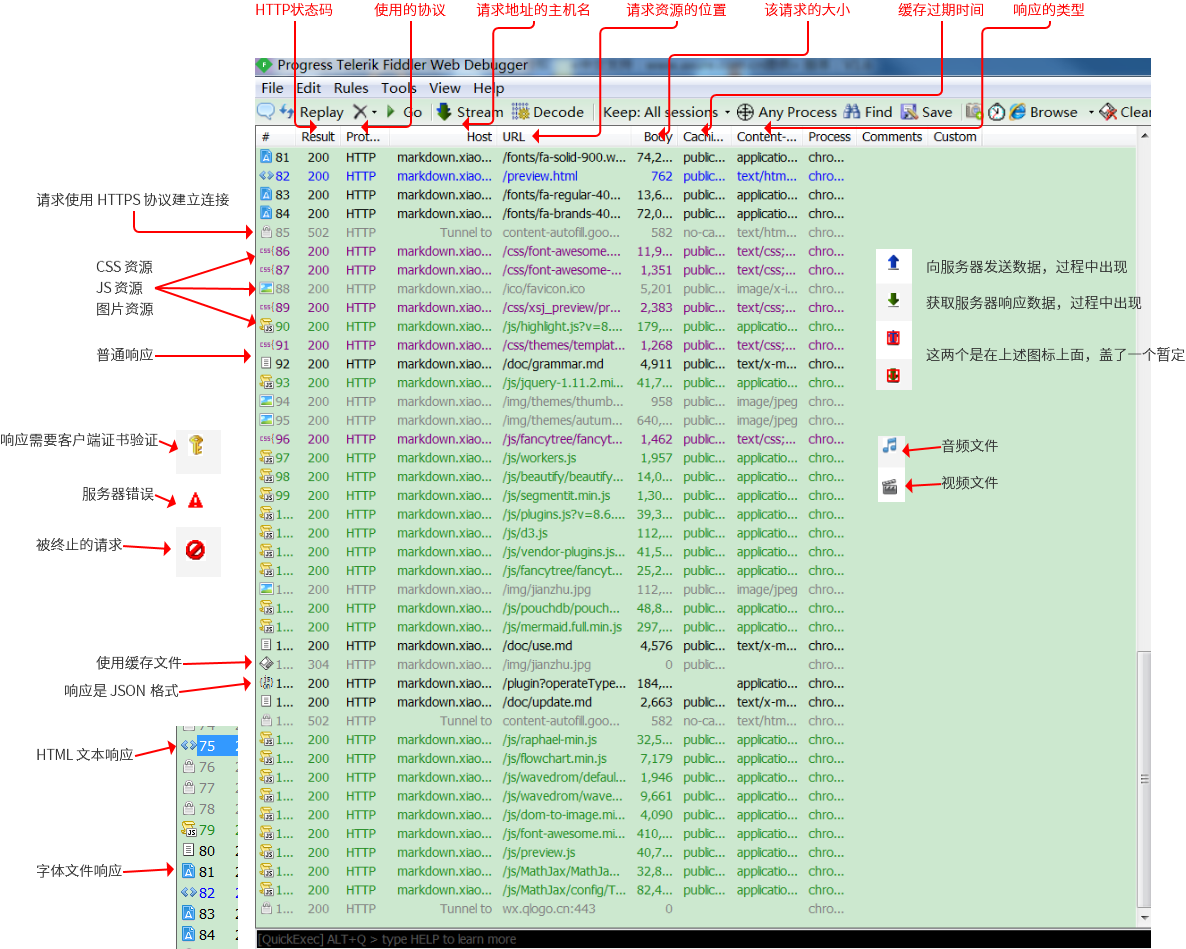Select the /js/d3.js URL cell
Screen dimensions: 1186x949
click(x=525, y=533)
